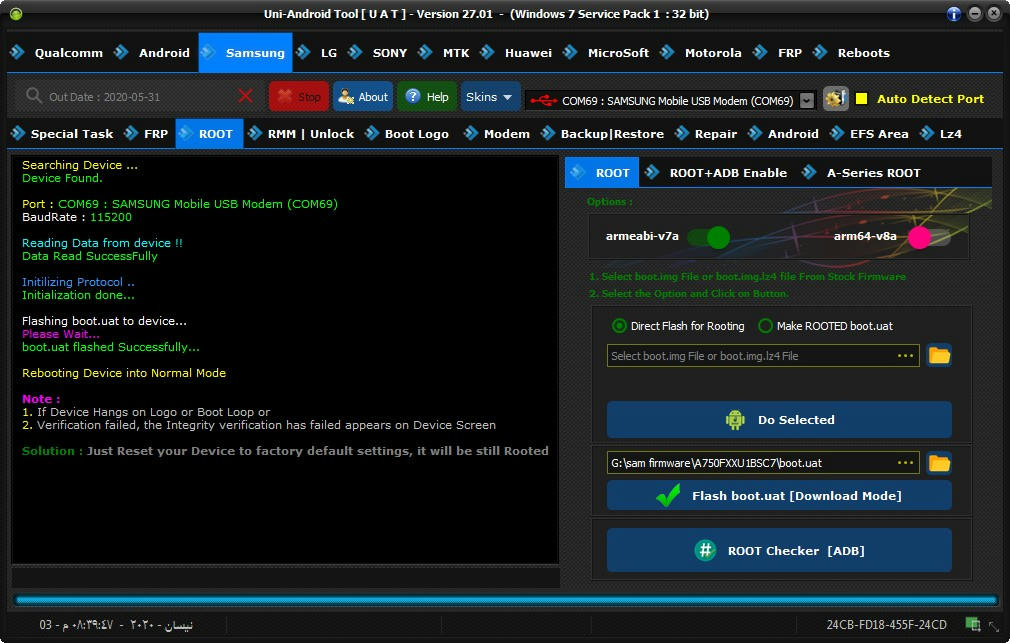
Task: Switch to ROOT+ADB Enable tab
Action: click(x=717, y=173)
